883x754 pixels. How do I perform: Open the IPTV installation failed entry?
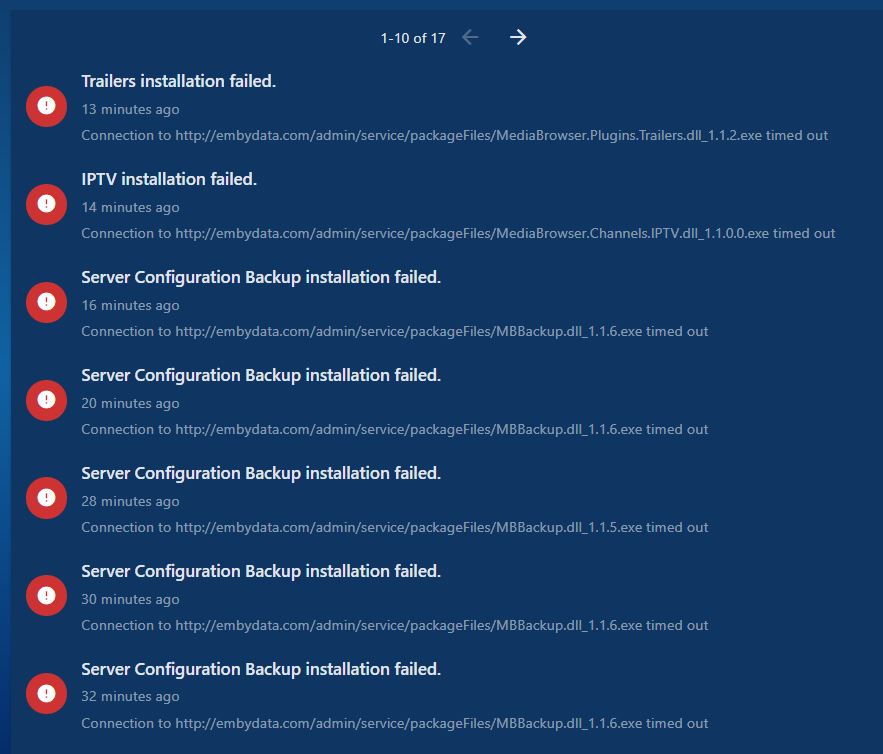click(169, 180)
